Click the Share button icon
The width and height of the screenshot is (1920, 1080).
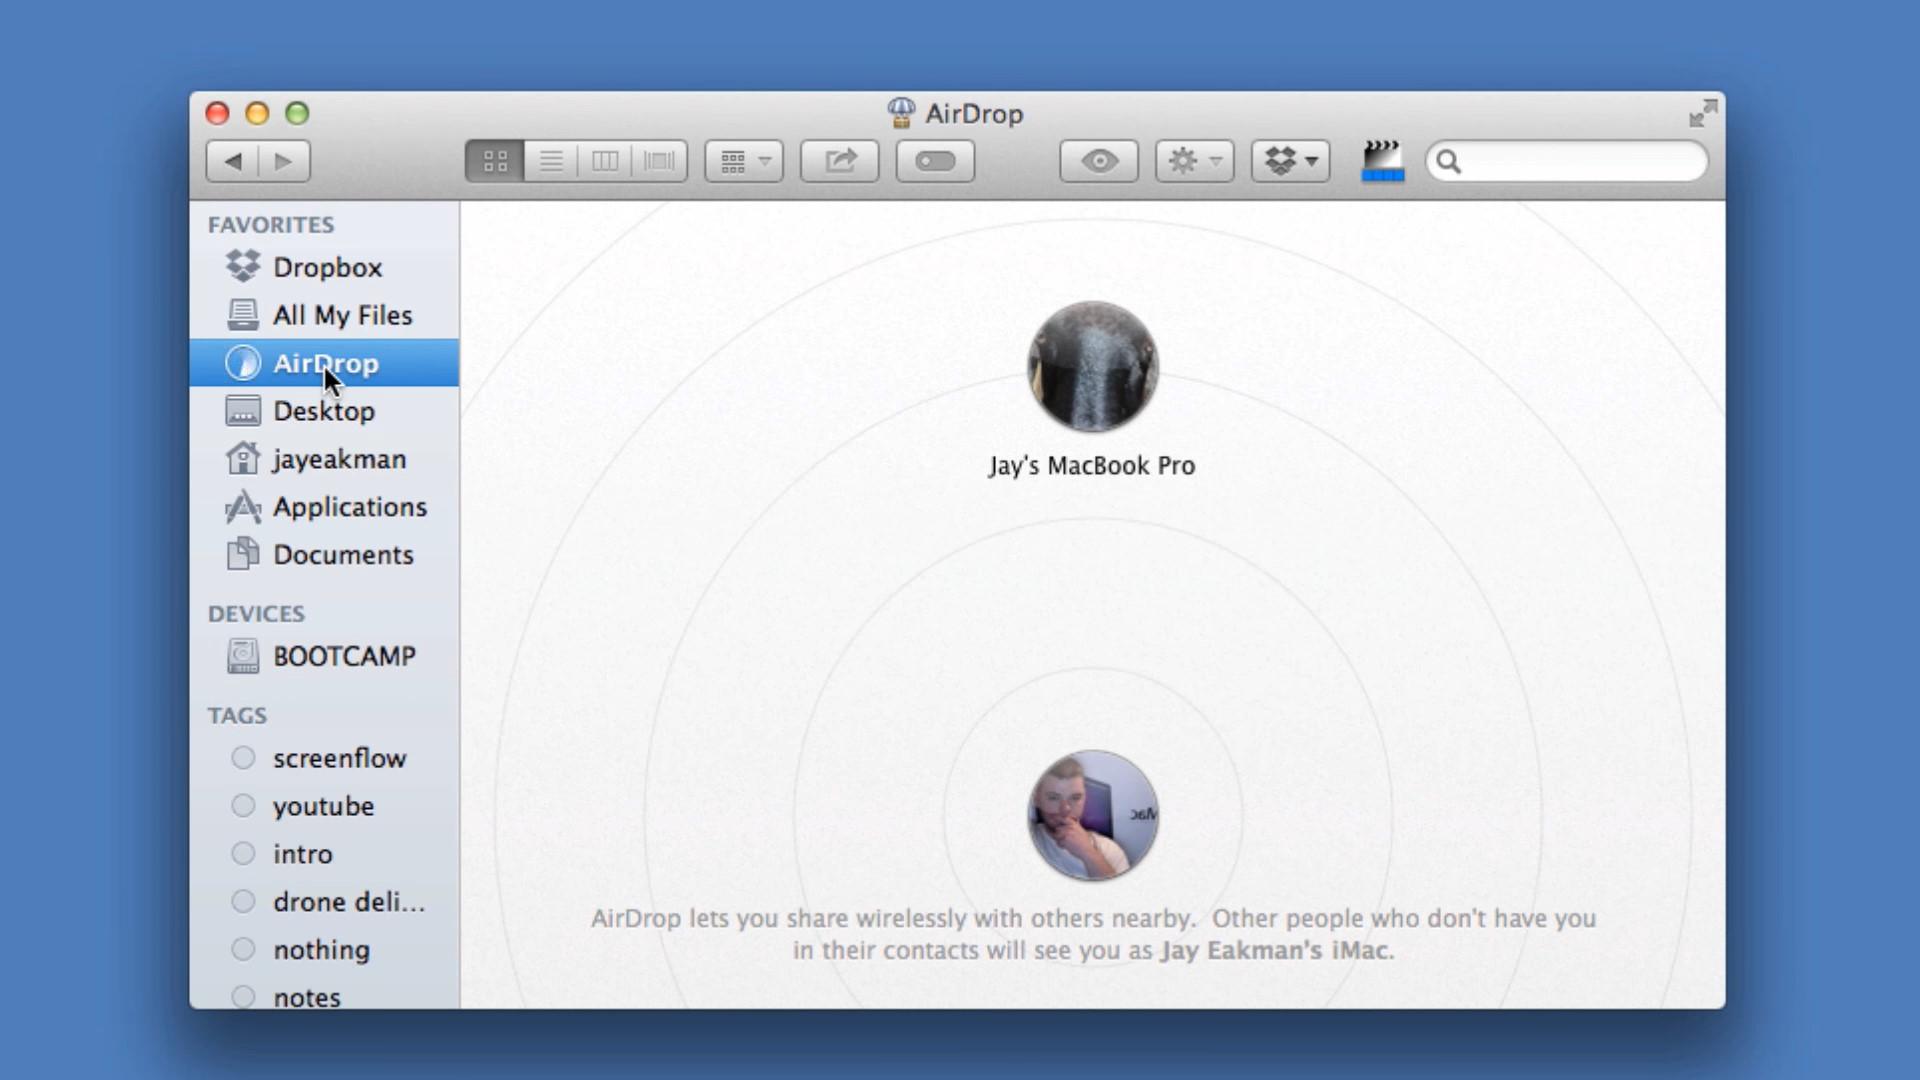839,161
